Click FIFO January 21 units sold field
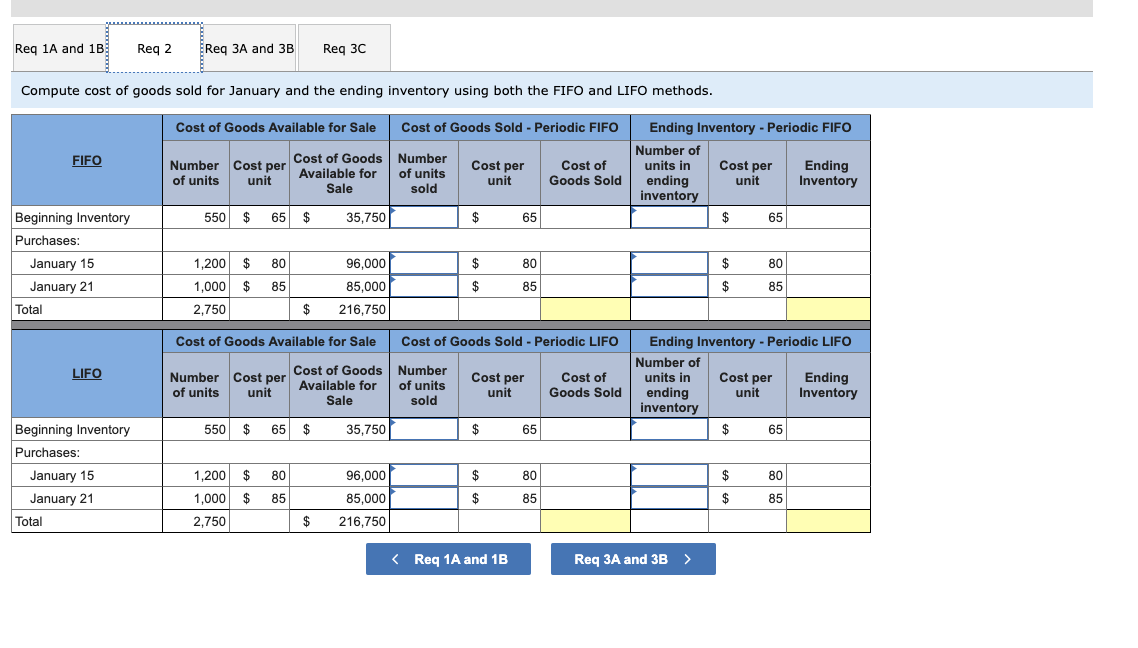Screen dimensions: 1138x648 tap(424, 286)
